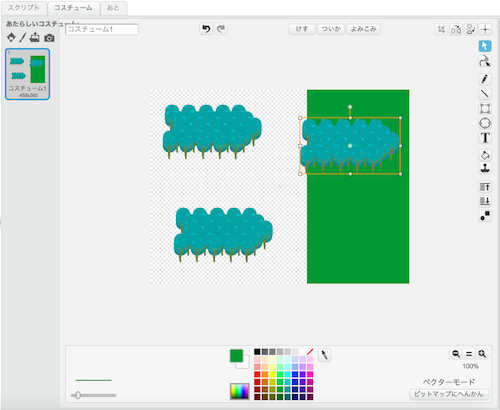This screenshot has height=410, width=500.
Task: Click the white secondary color swatch
Action: coord(245,364)
